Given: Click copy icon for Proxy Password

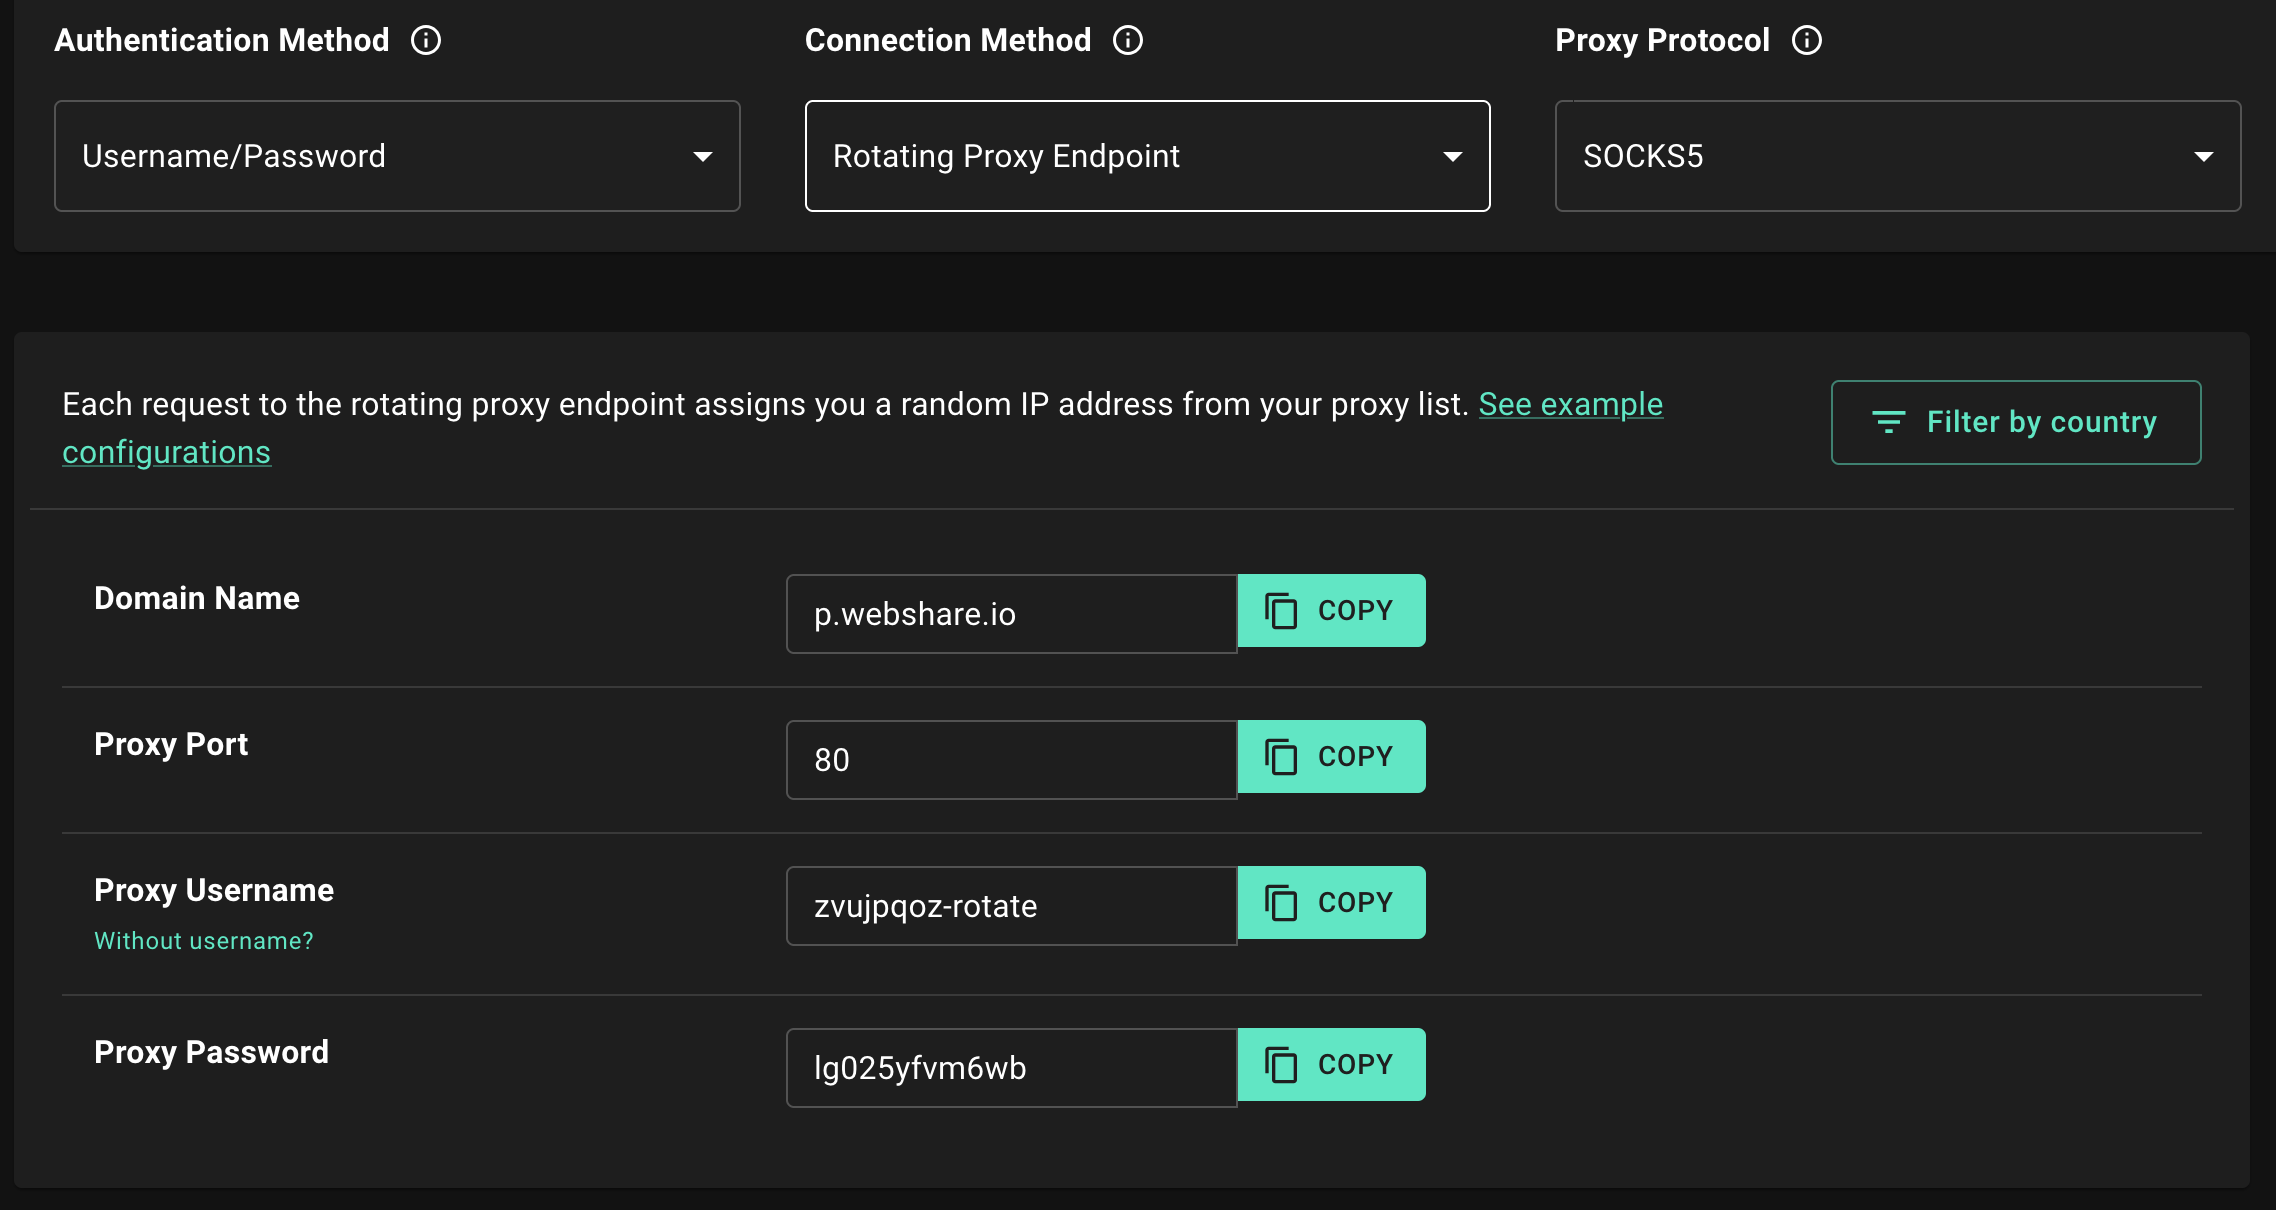Looking at the screenshot, I should [x=1281, y=1065].
